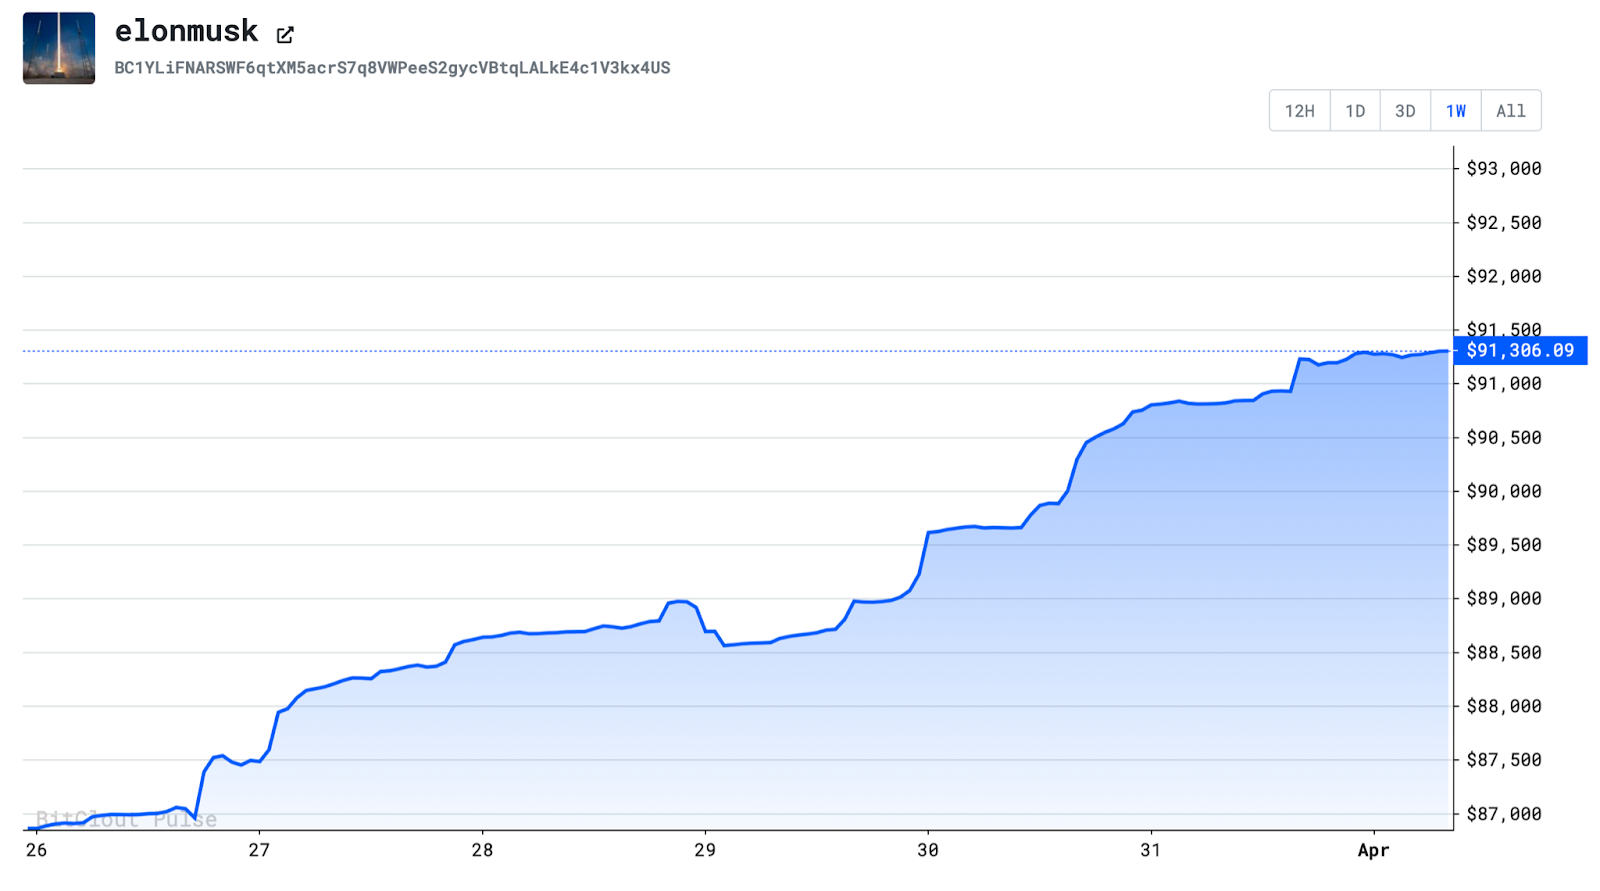Click the date label 29
The height and width of the screenshot is (891, 1600).
pos(705,850)
